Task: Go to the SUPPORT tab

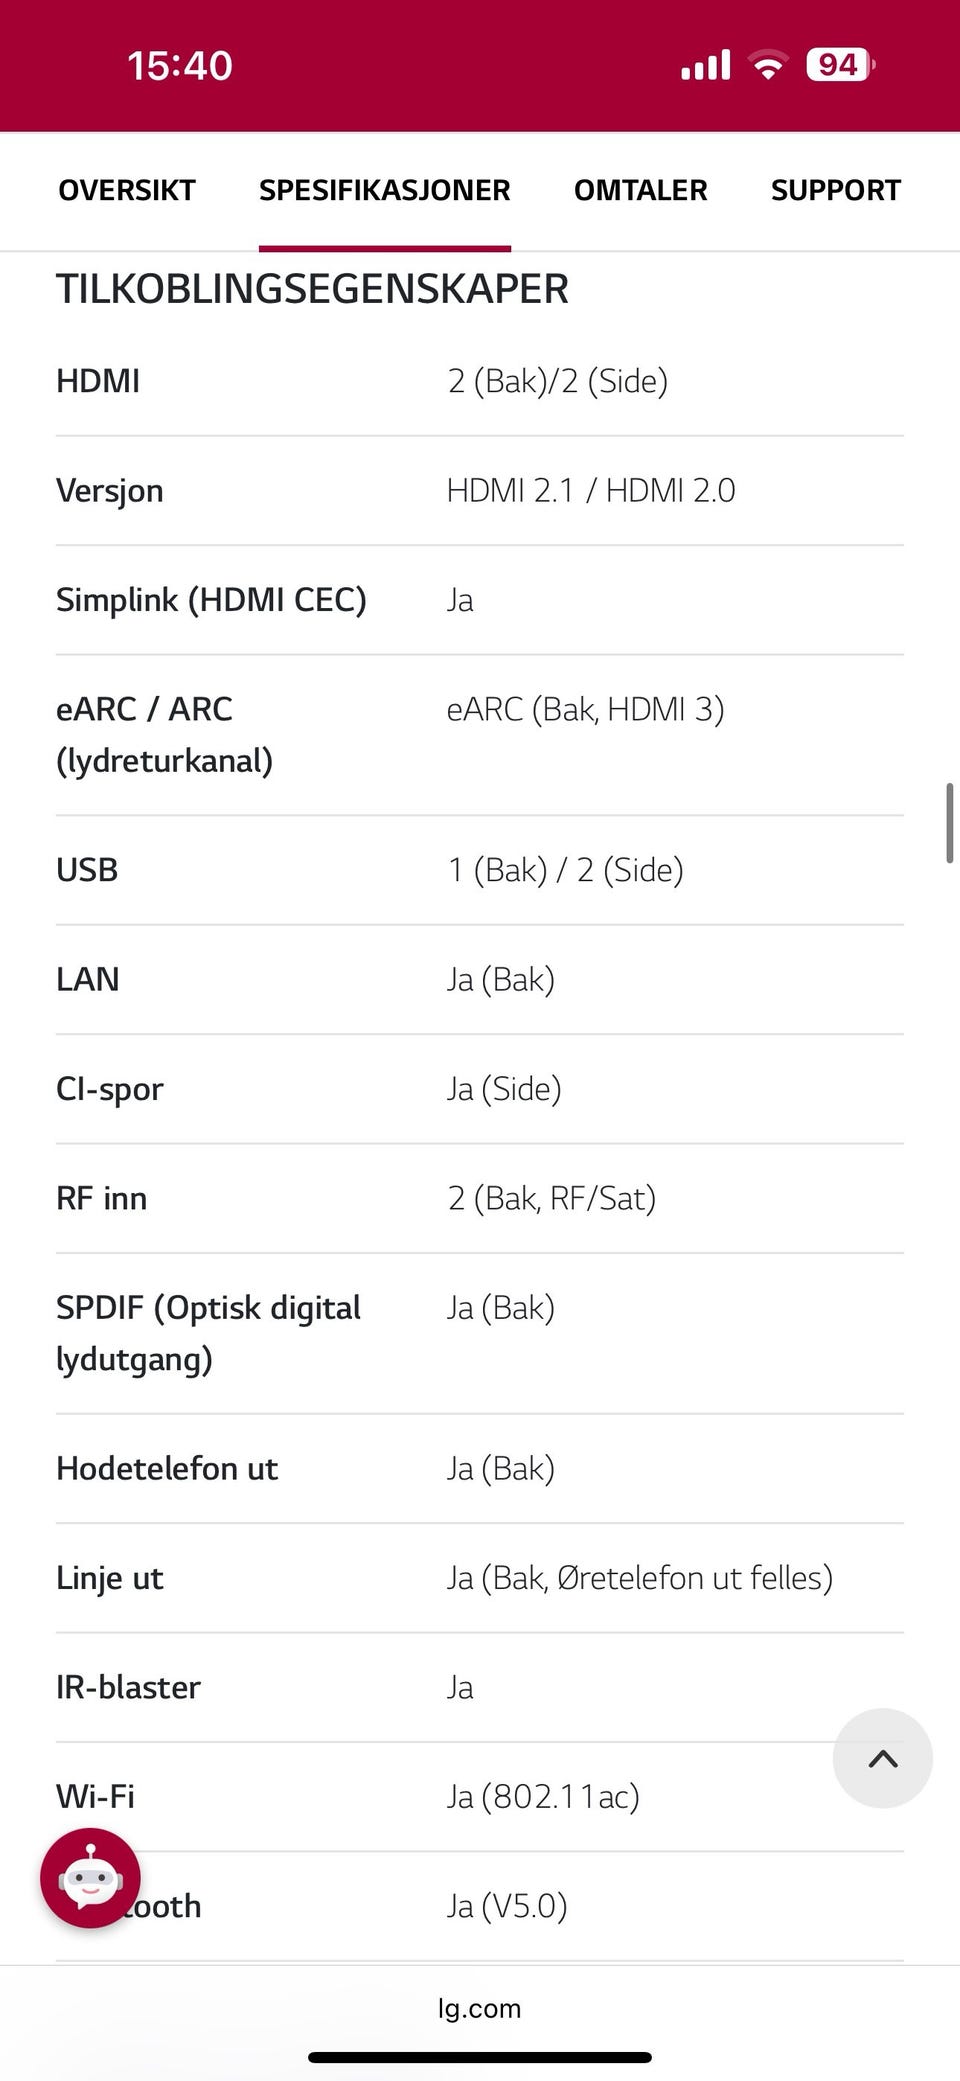Action: 836,190
